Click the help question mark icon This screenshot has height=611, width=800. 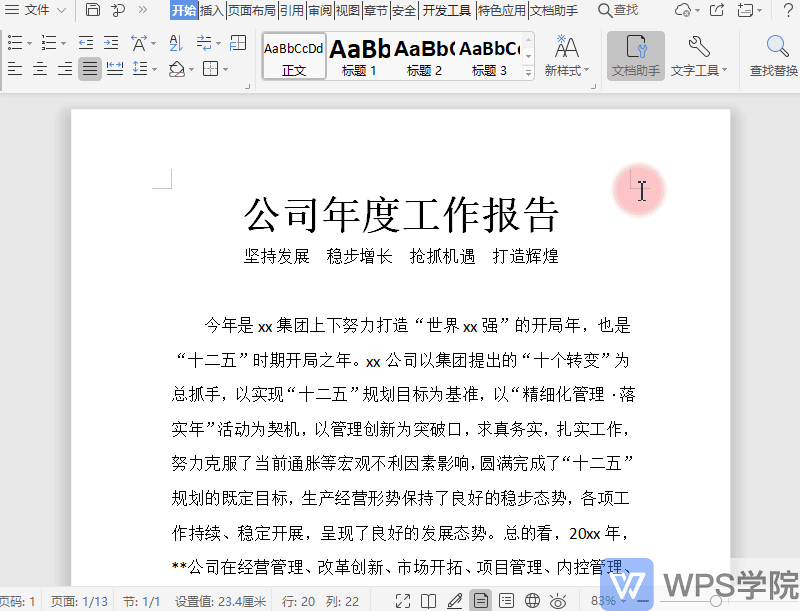[788, 10]
